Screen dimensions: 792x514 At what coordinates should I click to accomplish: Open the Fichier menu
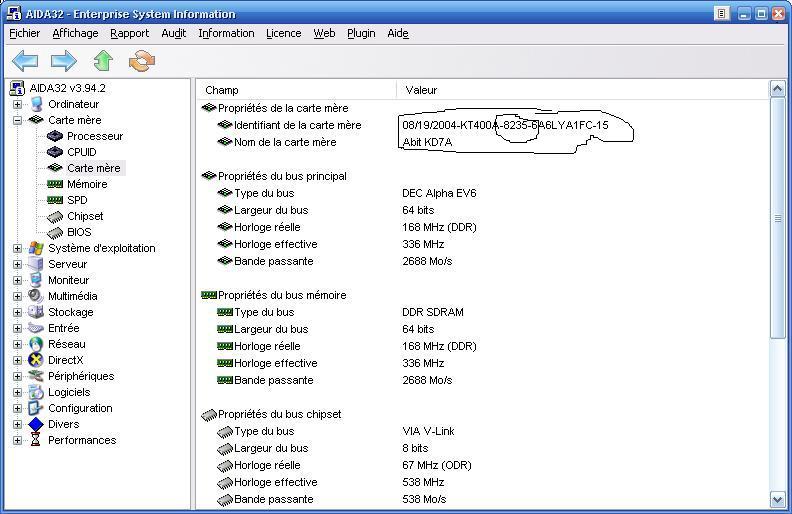25,33
